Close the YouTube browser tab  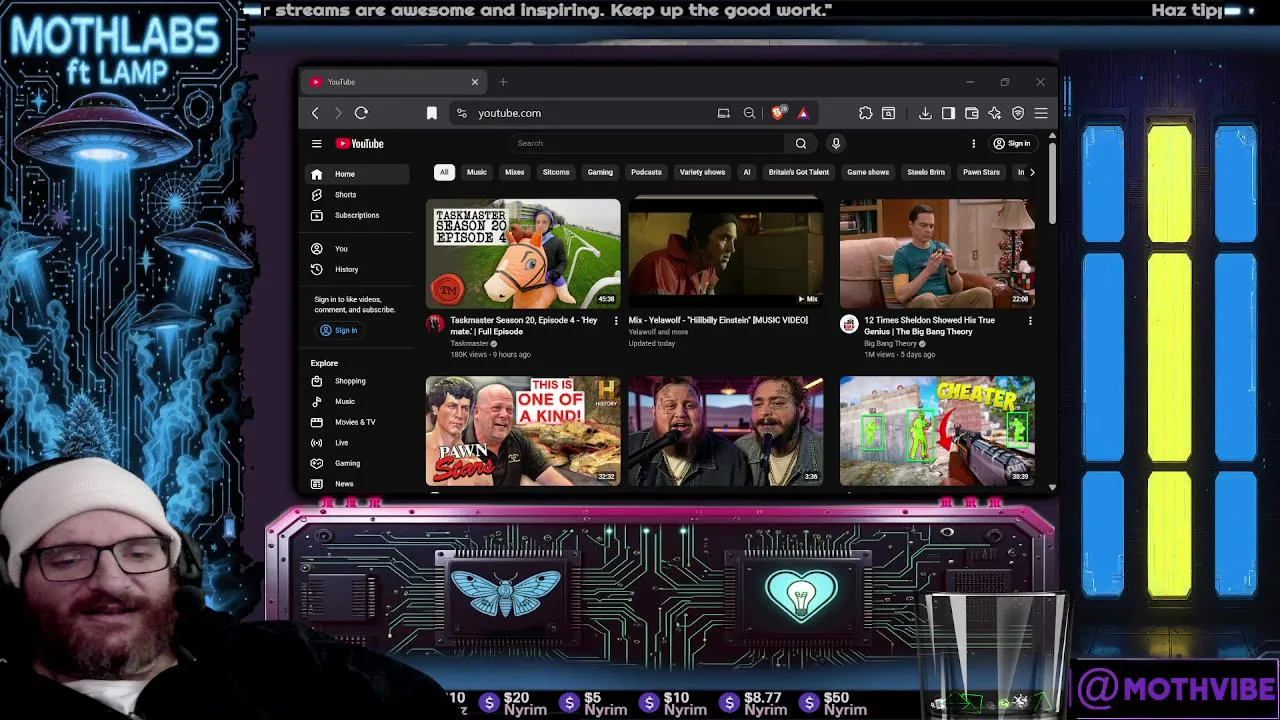[475, 82]
